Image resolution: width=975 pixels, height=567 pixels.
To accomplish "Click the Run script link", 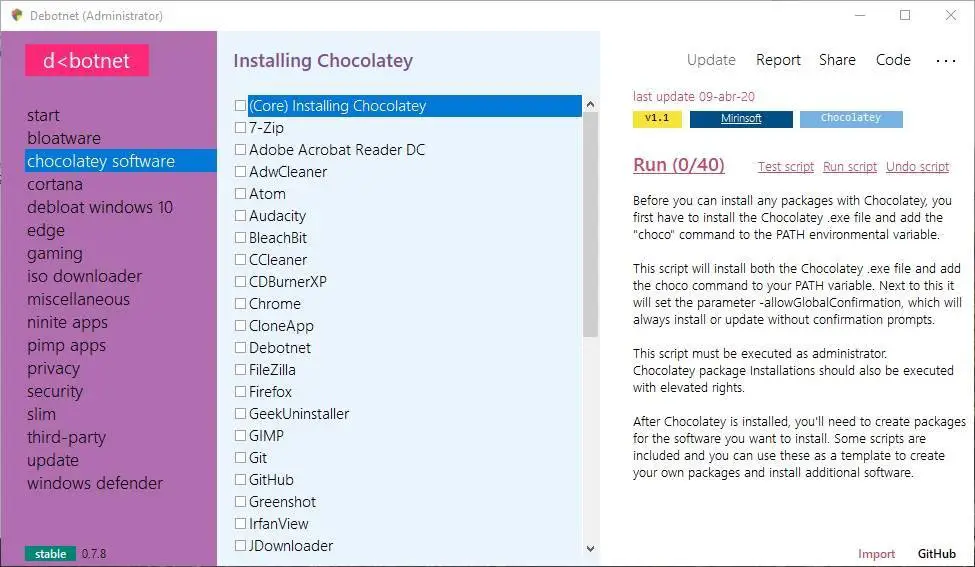I will pyautogui.click(x=849, y=167).
